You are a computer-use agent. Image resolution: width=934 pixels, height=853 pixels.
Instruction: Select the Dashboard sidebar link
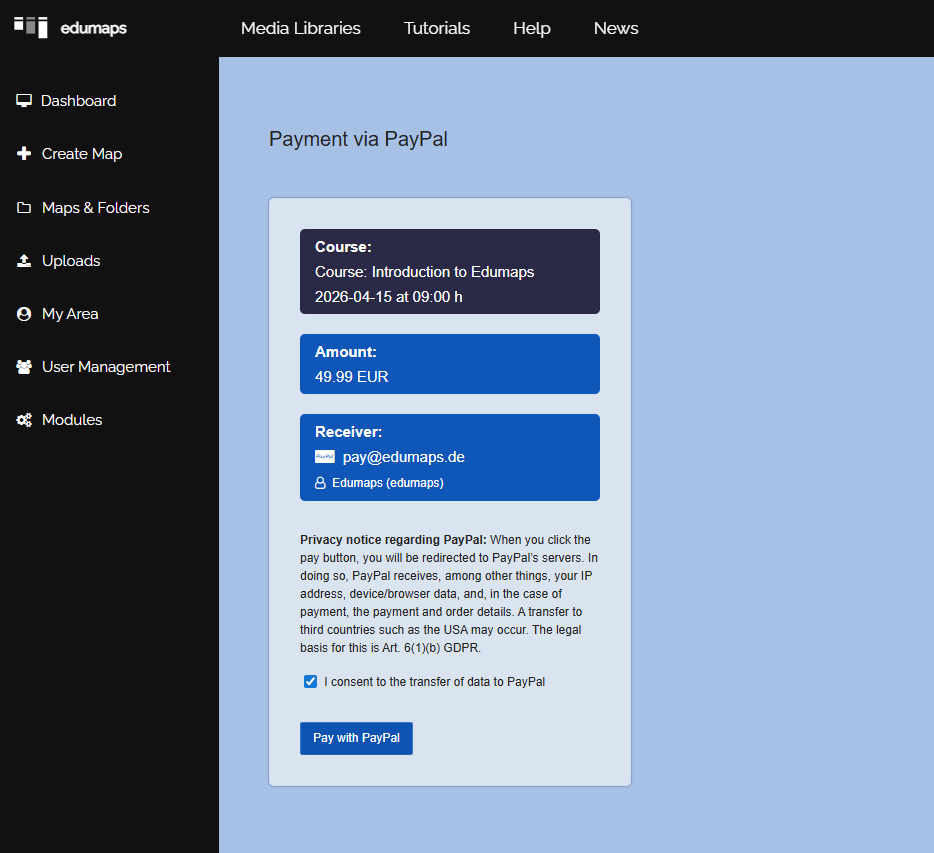[x=78, y=101]
